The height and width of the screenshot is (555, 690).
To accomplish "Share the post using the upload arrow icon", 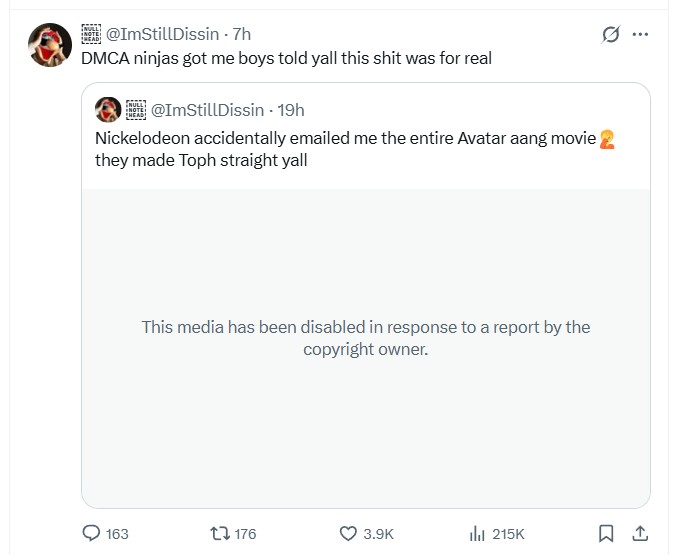I will pyautogui.click(x=641, y=533).
